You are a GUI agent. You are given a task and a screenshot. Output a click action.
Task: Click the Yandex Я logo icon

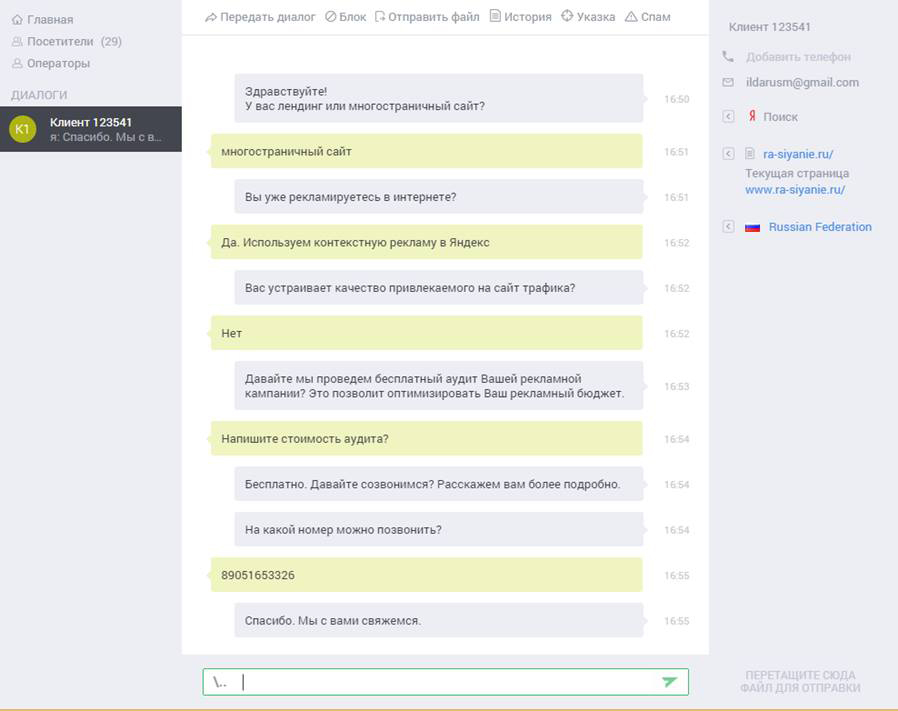[x=752, y=116]
